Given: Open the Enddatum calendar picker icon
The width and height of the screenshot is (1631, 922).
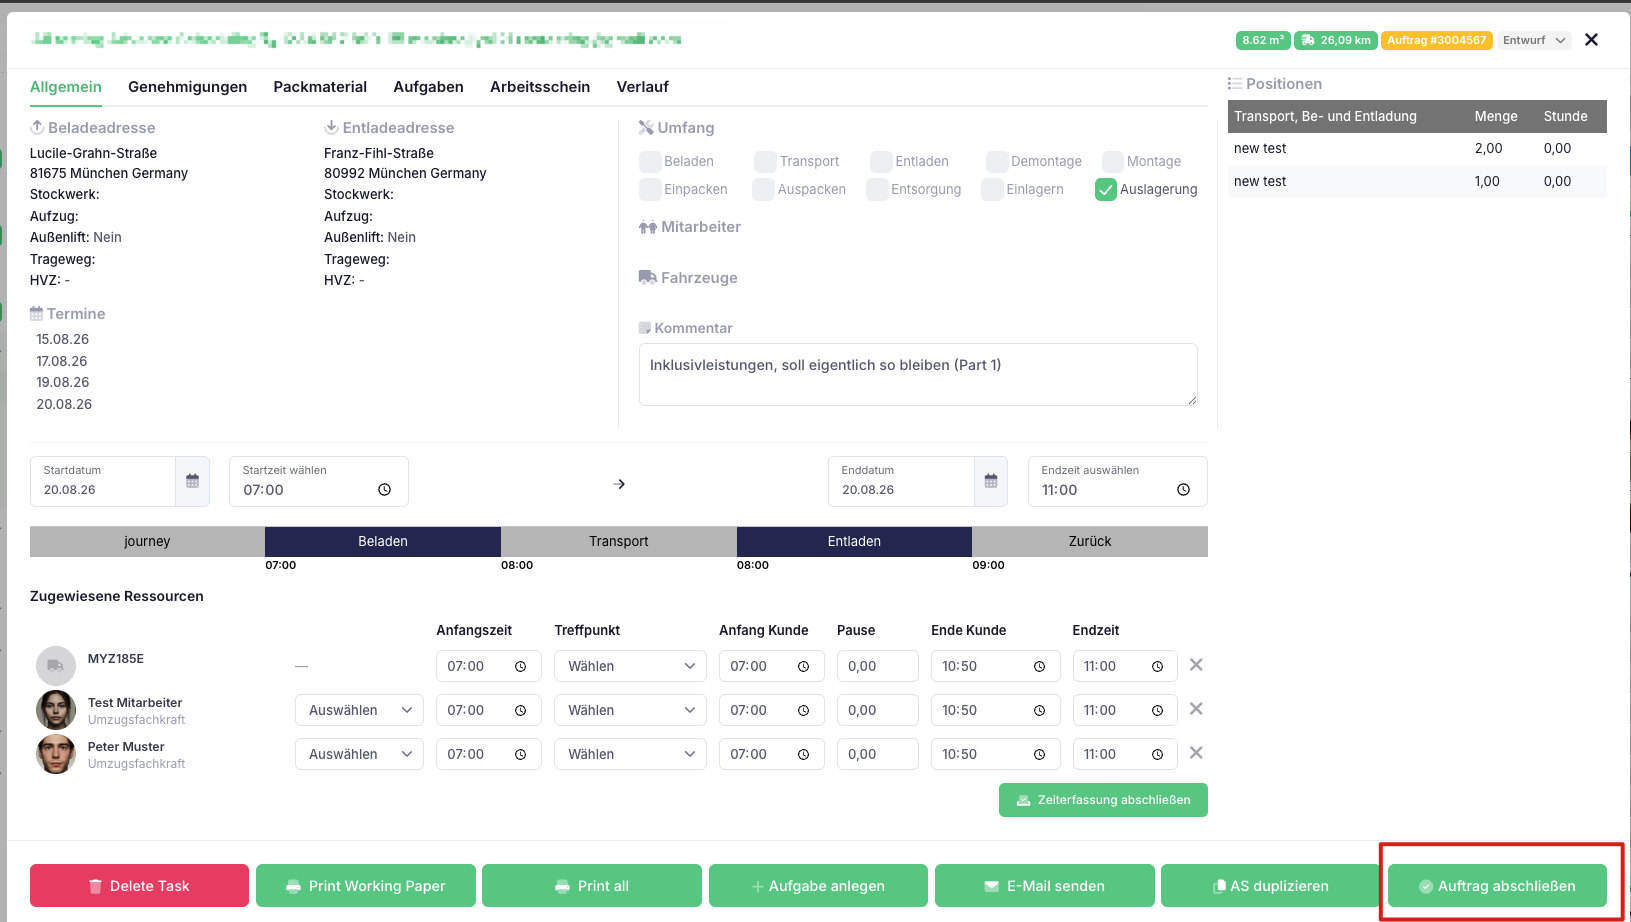Looking at the screenshot, I should [990, 481].
